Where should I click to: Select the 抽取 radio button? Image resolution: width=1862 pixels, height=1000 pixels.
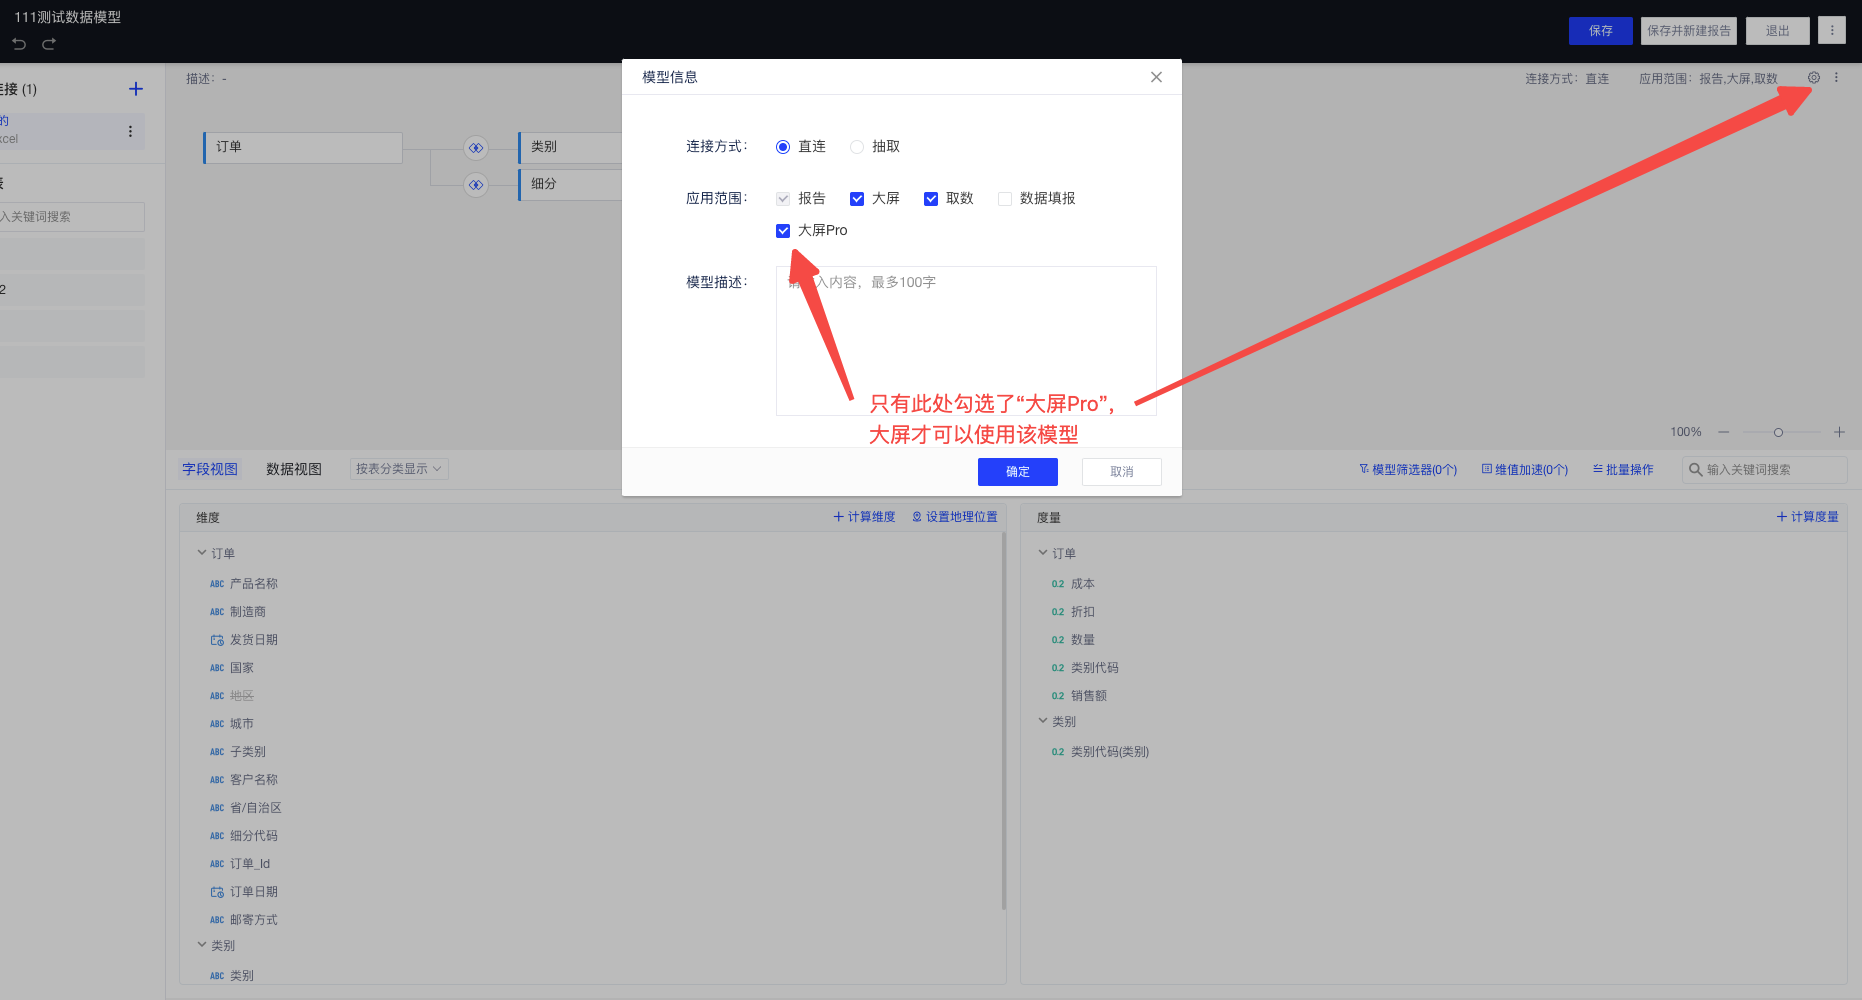pyautogui.click(x=857, y=147)
